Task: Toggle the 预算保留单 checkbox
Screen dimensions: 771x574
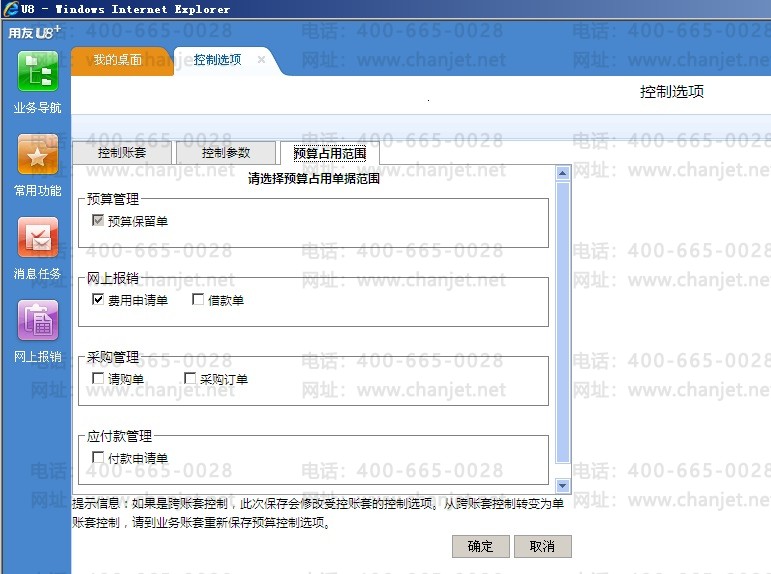Action: point(97,220)
